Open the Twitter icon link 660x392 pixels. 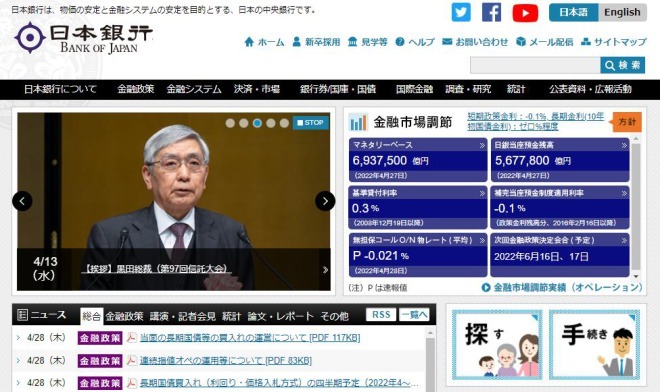pos(461,12)
